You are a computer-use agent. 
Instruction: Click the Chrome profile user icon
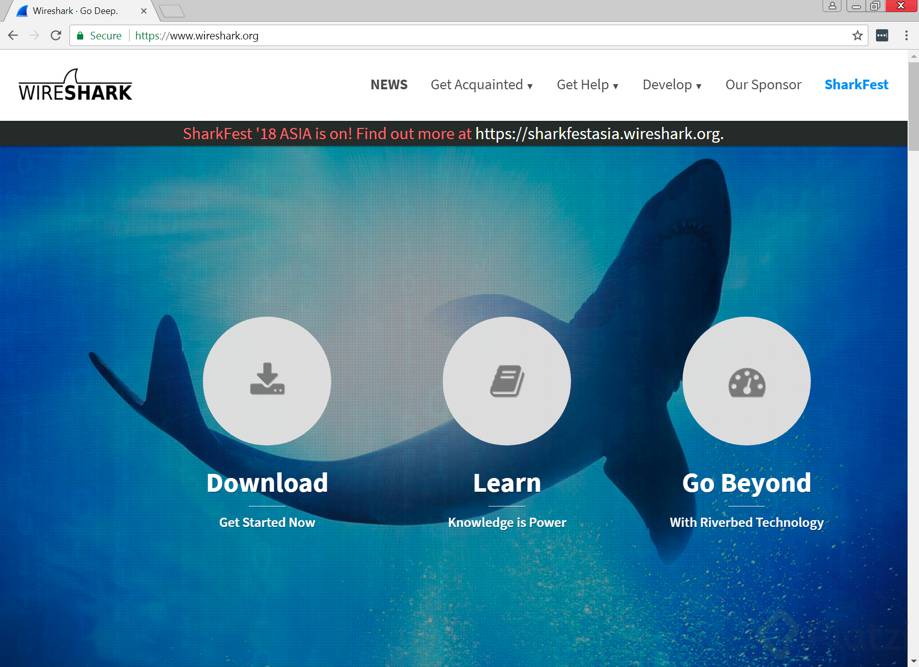832,6
